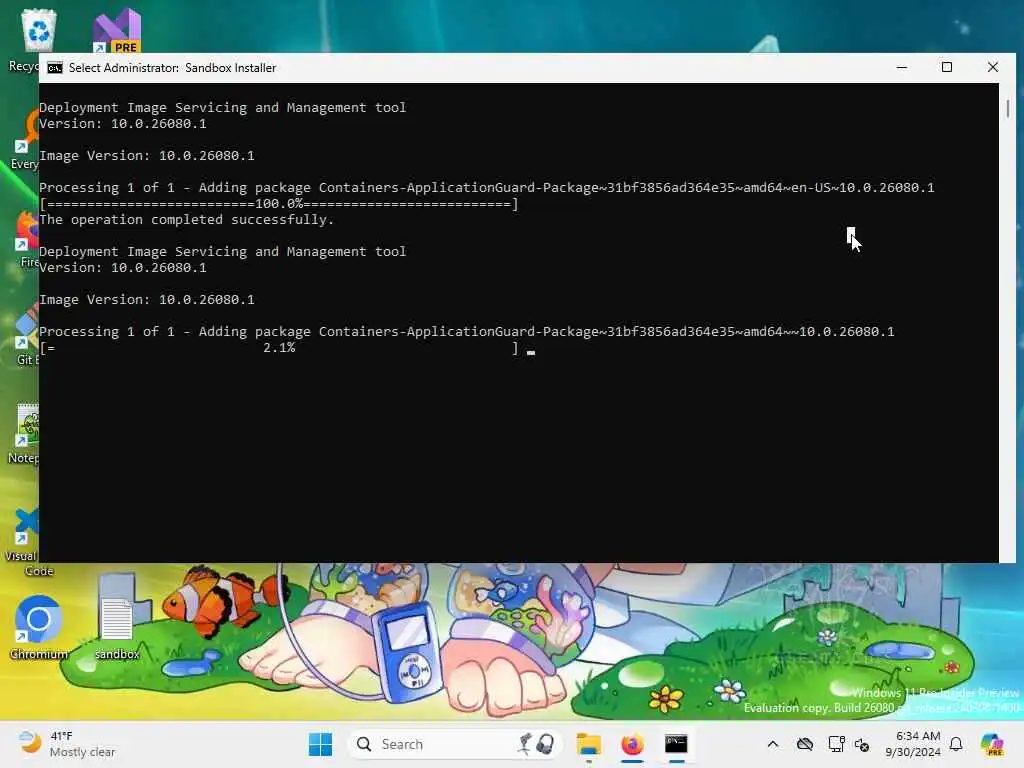The image size is (1024, 768).
Task: Open the sandbox file on desktop
Action: point(117,626)
